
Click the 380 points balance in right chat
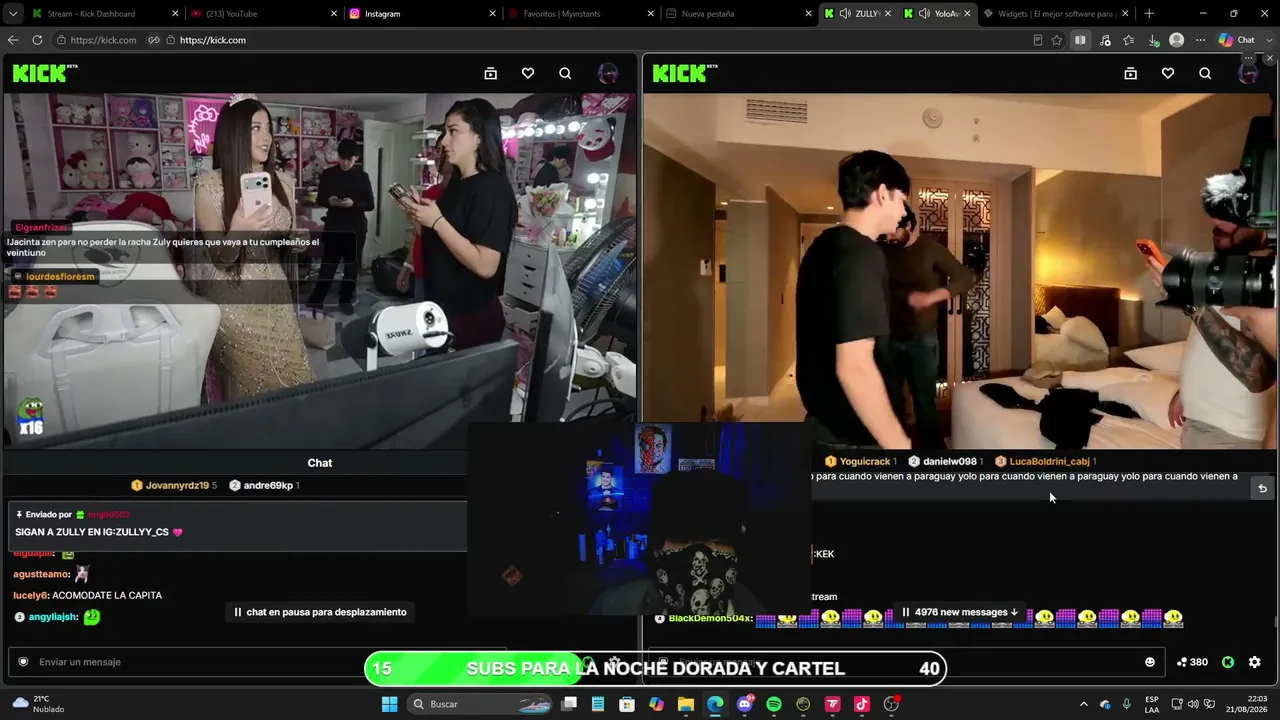tap(1192, 662)
